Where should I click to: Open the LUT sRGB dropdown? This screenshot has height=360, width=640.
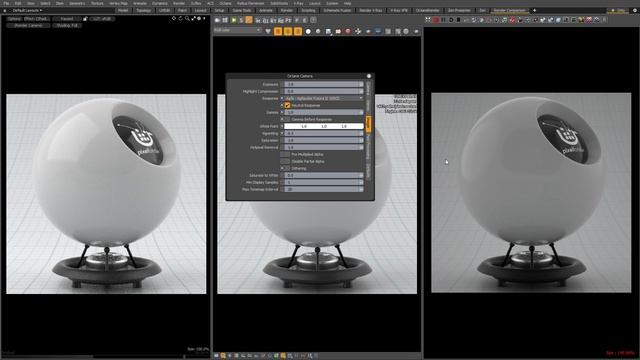click(102, 19)
